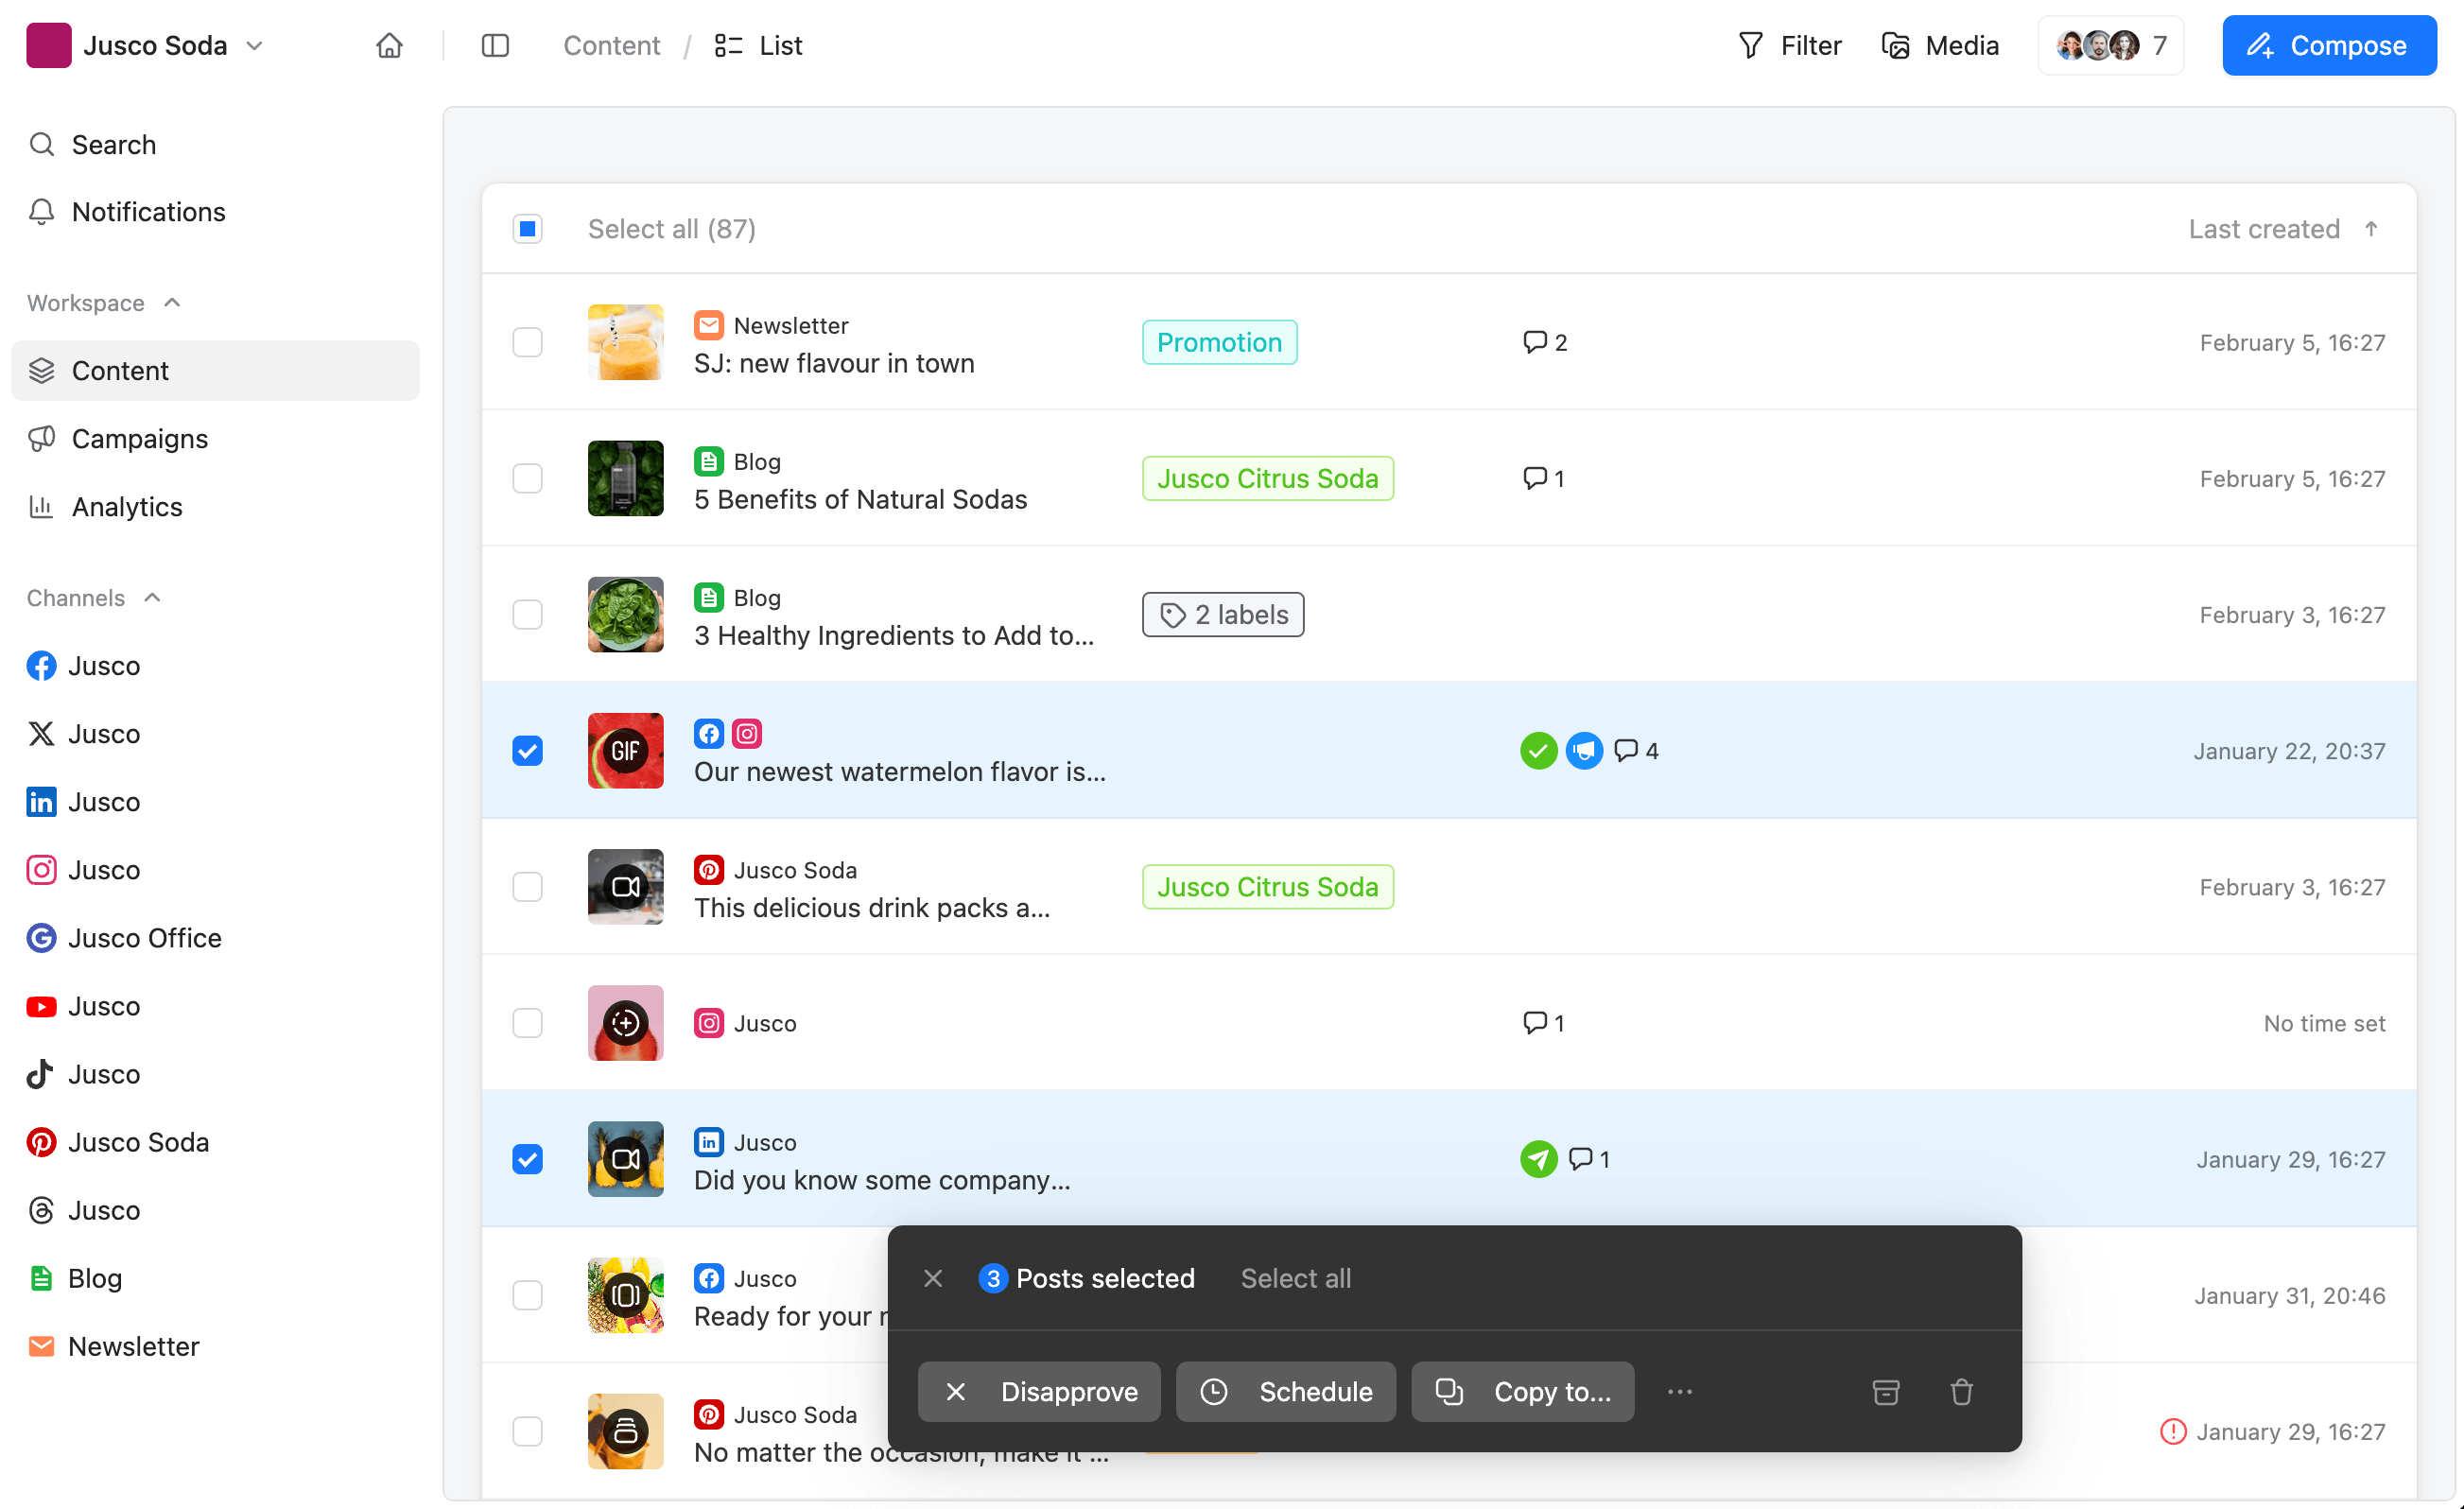Check the 5 Benefits of Natural Sodas post
The width and height of the screenshot is (2464, 1509).
pyautogui.click(x=527, y=478)
